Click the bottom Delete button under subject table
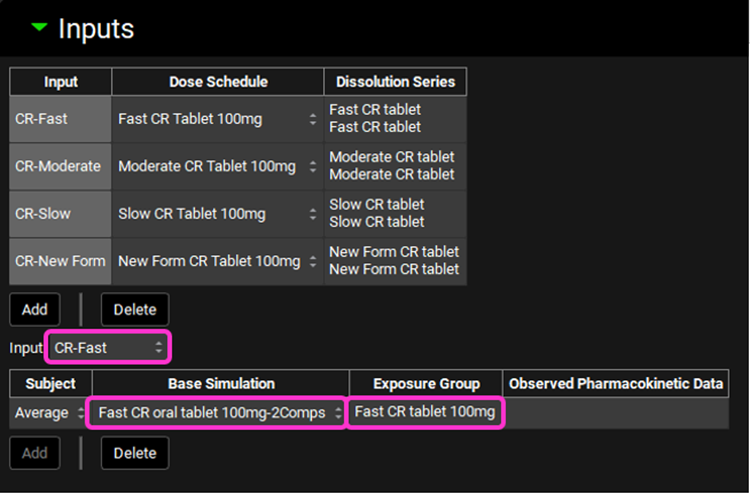 135,453
